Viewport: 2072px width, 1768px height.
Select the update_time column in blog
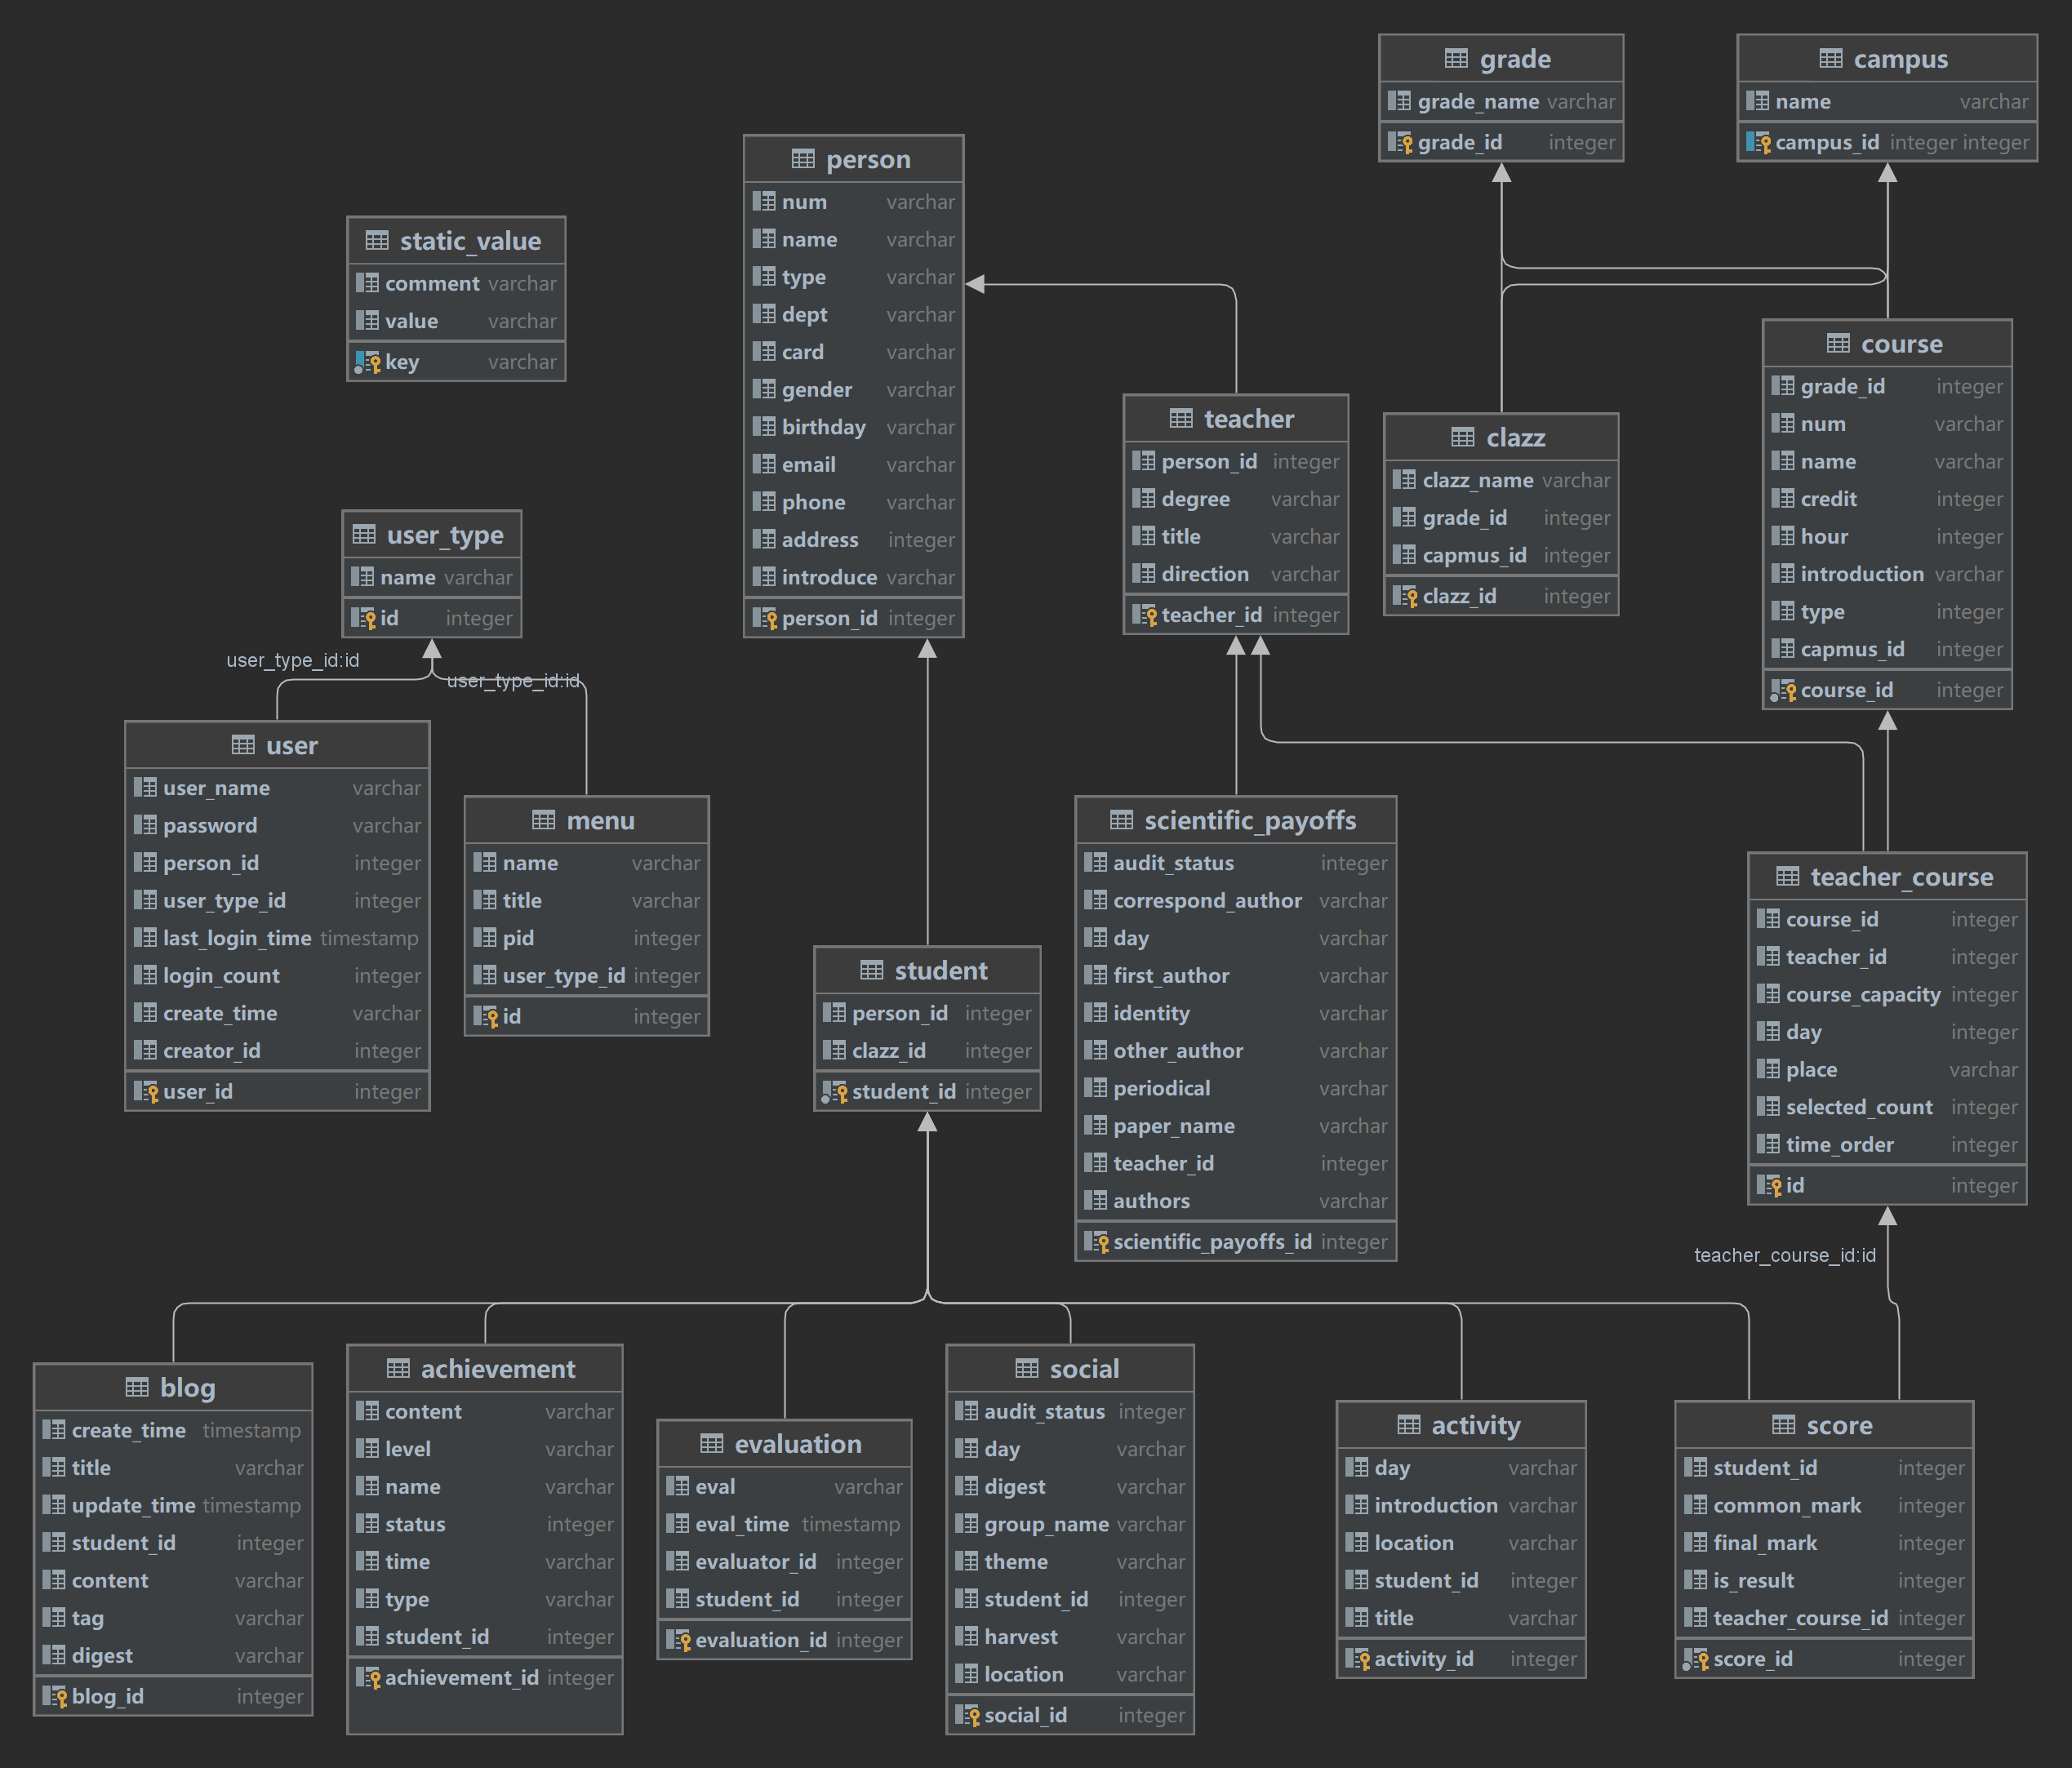point(173,1505)
